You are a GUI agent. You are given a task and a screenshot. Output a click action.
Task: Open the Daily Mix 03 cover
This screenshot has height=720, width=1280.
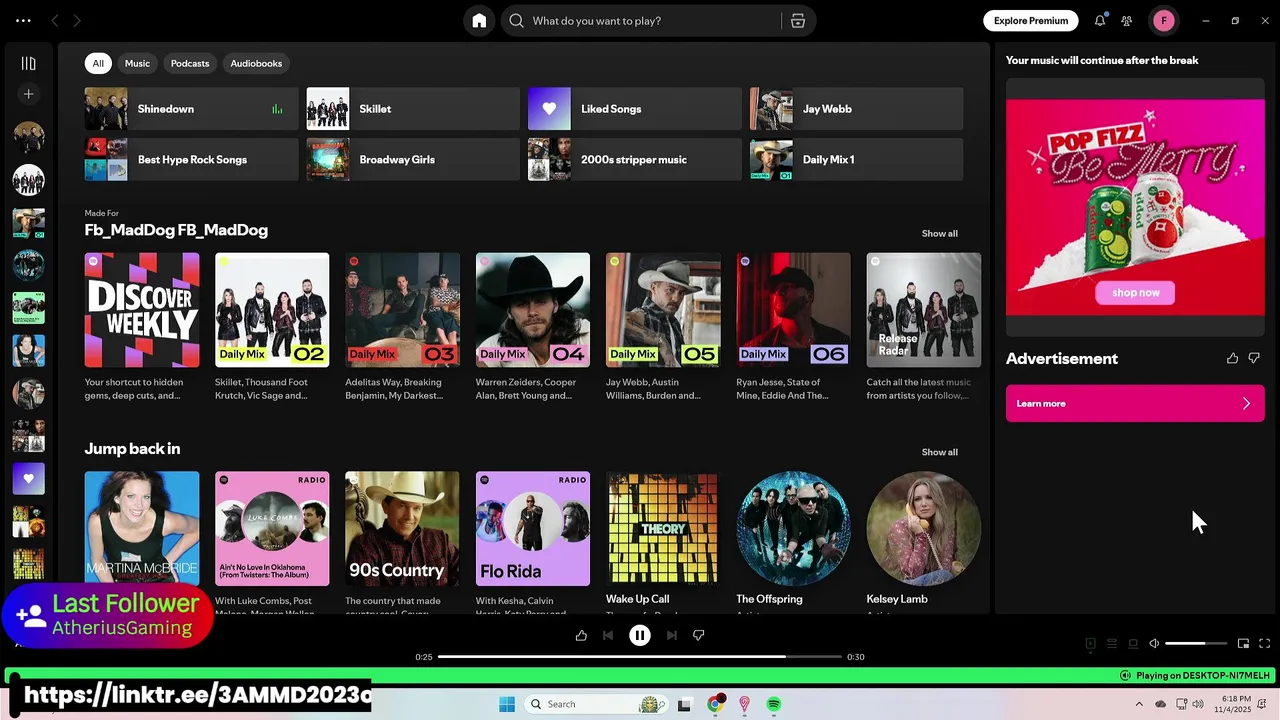click(x=402, y=310)
